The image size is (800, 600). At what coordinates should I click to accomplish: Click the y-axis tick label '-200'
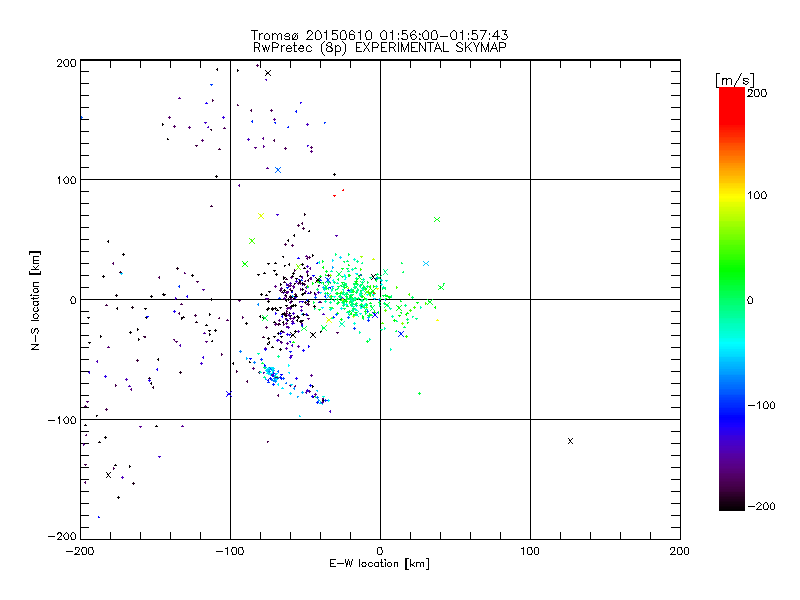62,536
